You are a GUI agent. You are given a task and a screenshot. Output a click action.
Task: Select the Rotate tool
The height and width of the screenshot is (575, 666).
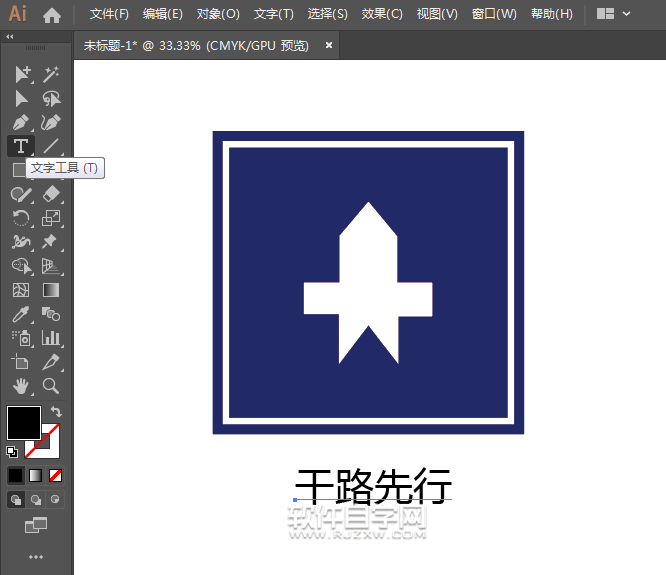coord(20,218)
